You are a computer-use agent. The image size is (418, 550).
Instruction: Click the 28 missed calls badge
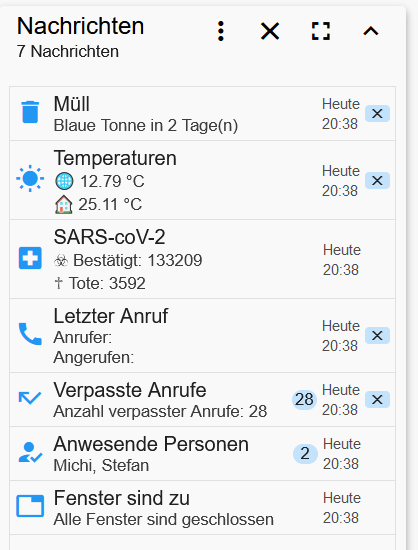304,400
